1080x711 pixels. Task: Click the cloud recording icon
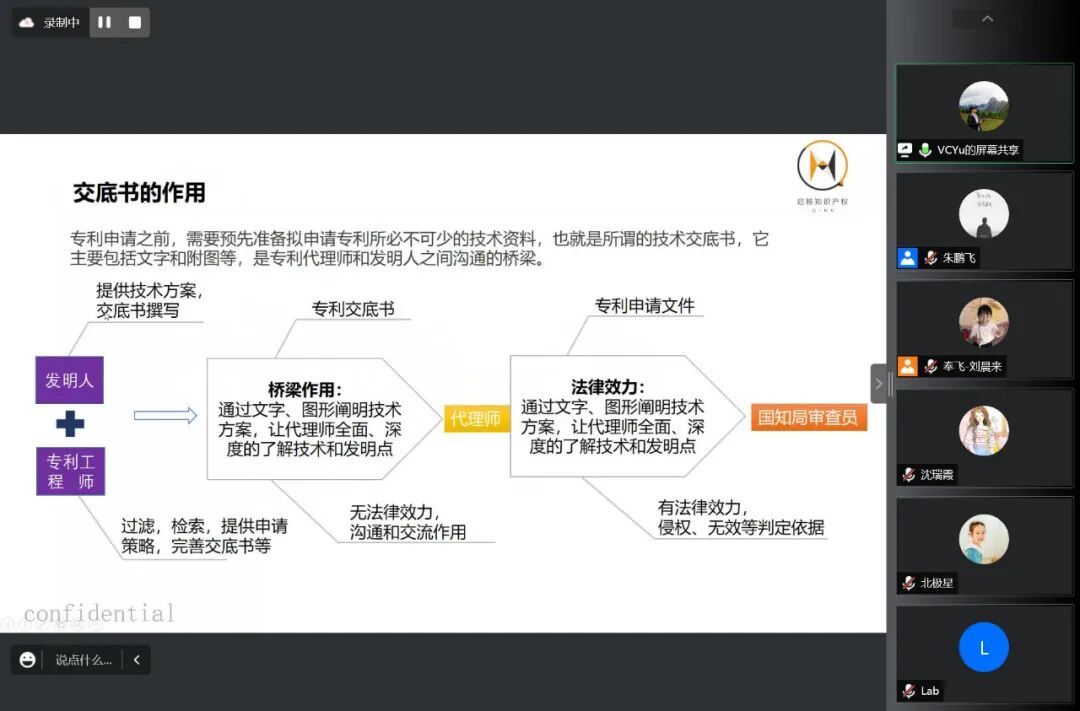(25, 21)
